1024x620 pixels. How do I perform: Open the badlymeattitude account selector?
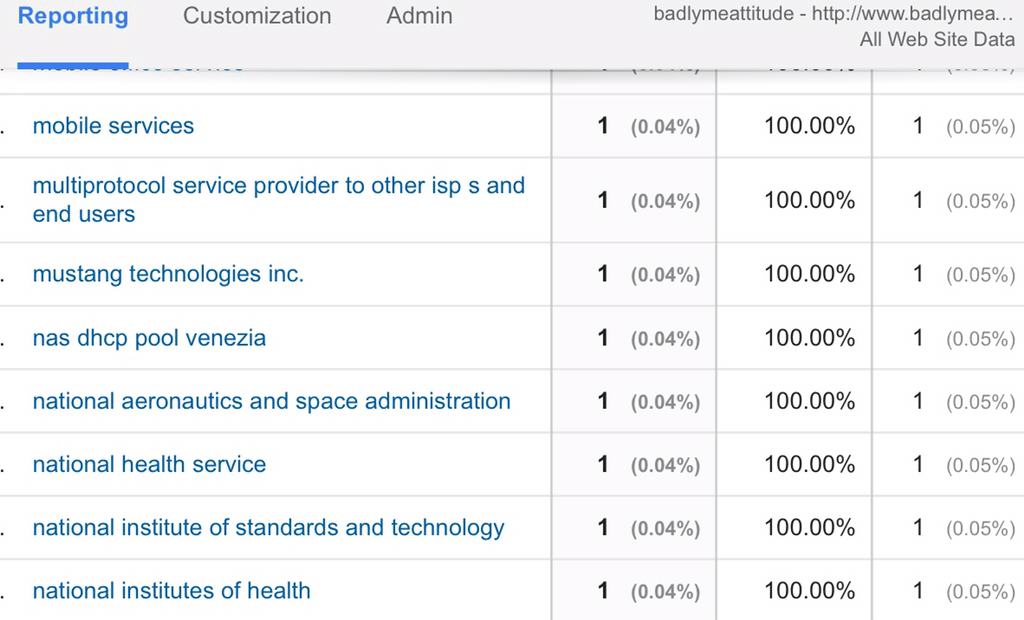point(833,27)
